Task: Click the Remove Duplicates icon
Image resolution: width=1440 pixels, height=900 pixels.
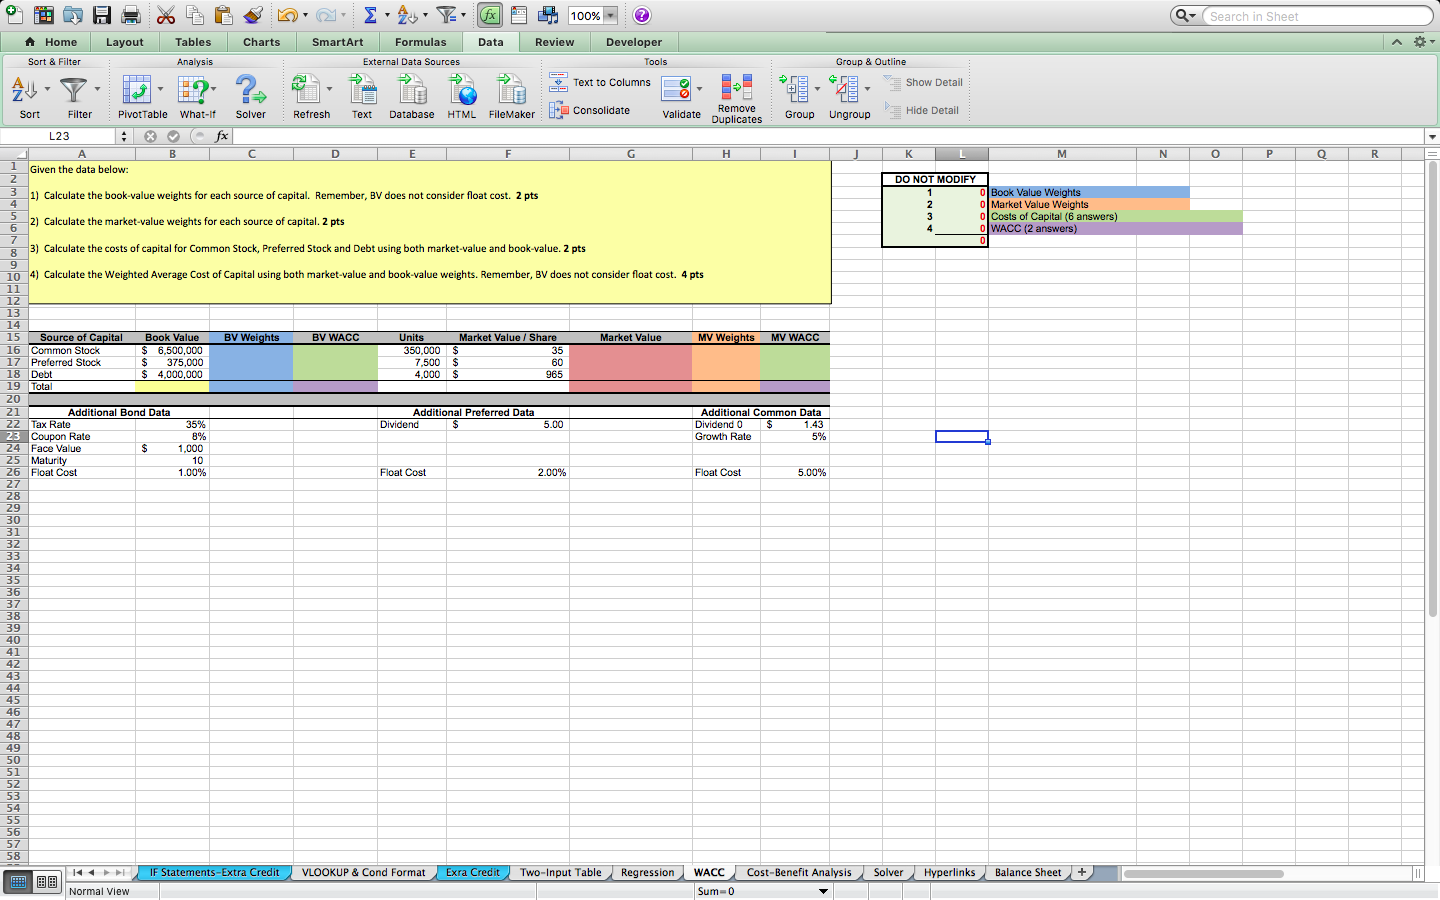Action: 737,95
